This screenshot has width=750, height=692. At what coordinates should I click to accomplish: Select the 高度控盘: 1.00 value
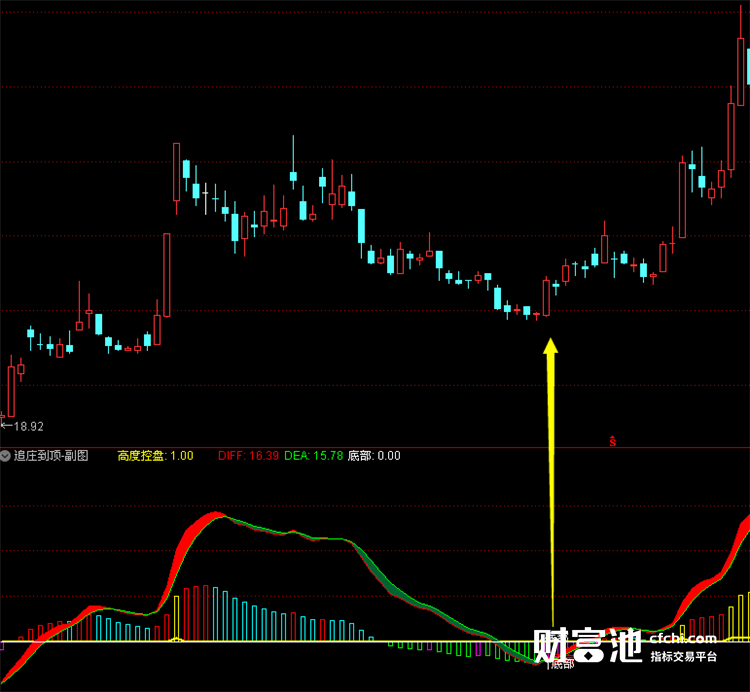155,456
